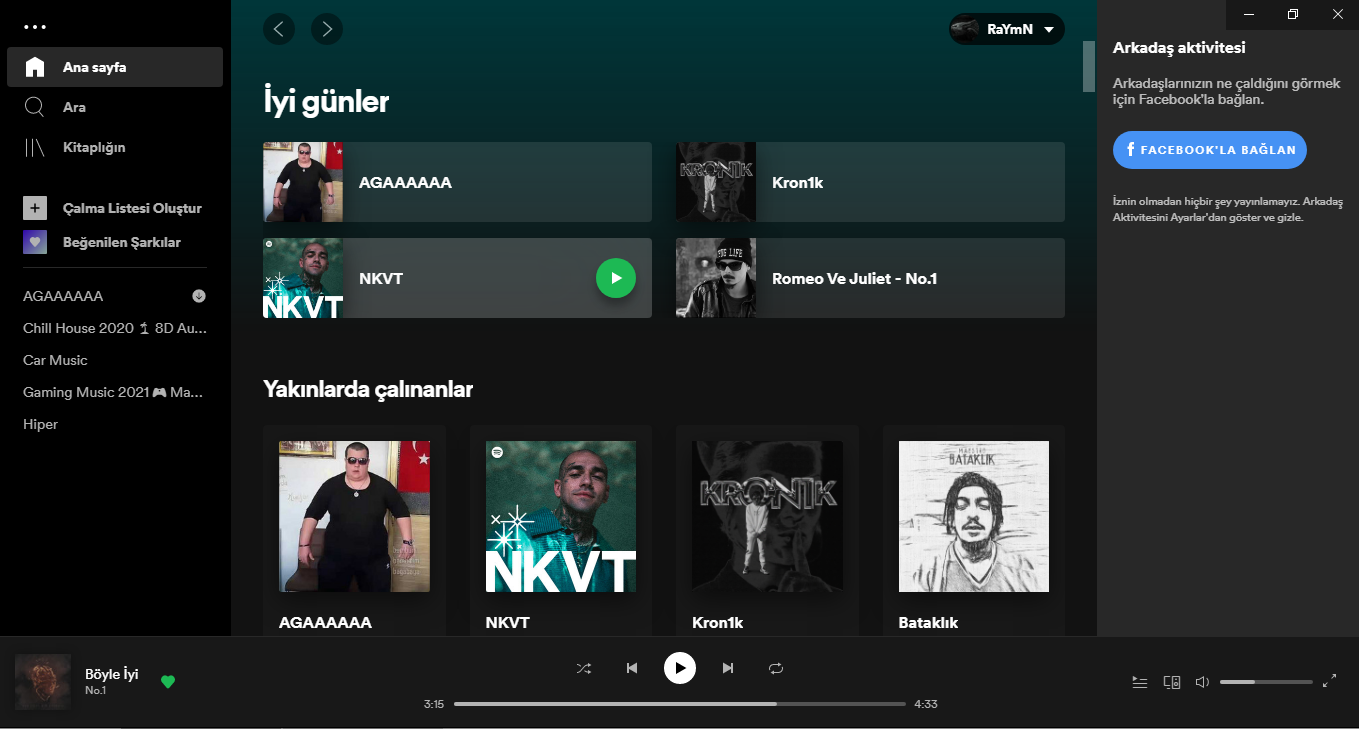Open the connect to a device menu
This screenshot has height=729, width=1359.
[x=1172, y=682]
